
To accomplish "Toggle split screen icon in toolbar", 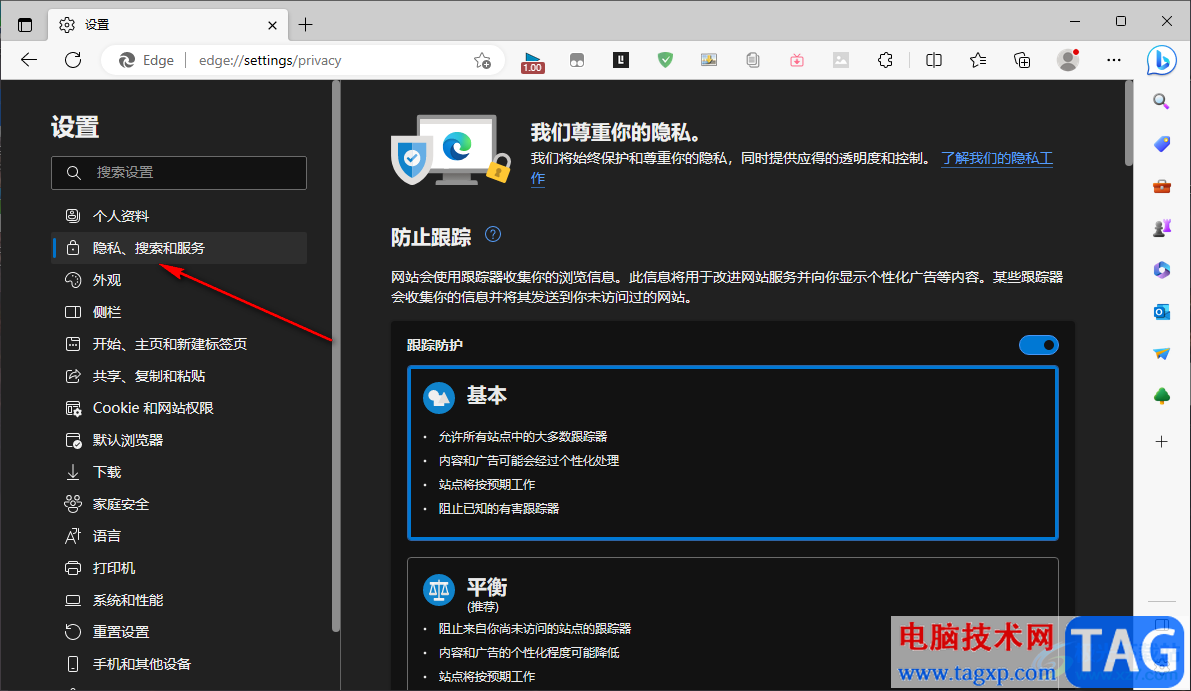I will [934, 60].
